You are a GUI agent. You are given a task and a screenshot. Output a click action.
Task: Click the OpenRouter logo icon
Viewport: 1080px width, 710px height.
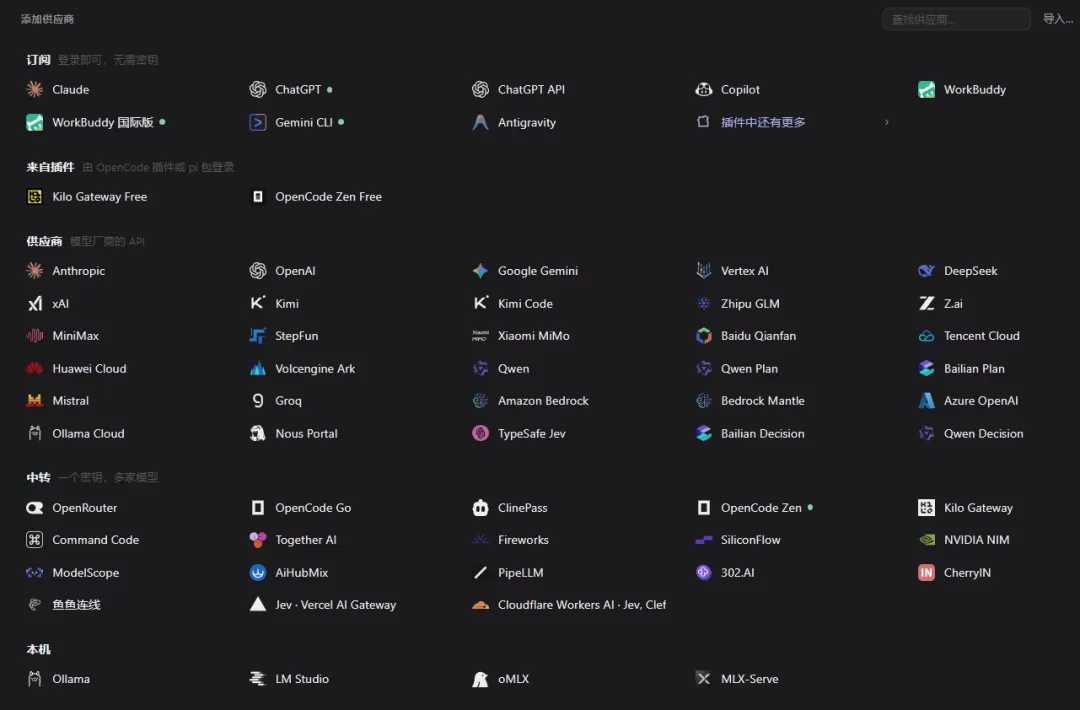coord(34,508)
